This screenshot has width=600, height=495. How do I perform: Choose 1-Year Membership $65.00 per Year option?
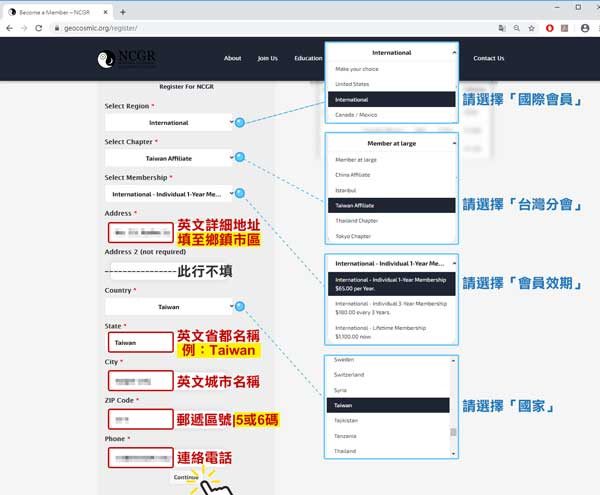(x=391, y=284)
